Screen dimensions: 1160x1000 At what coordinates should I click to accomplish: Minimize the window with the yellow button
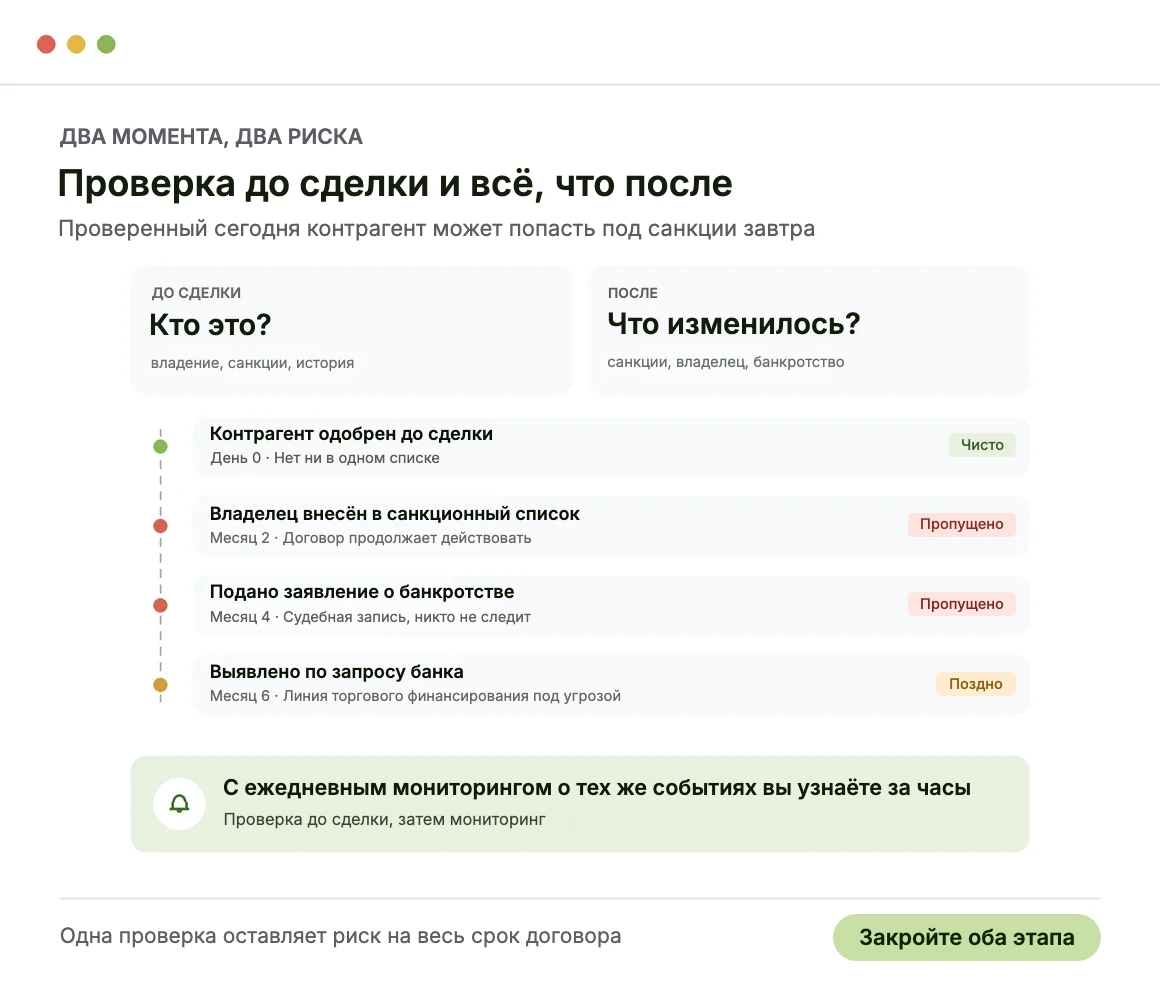76,44
